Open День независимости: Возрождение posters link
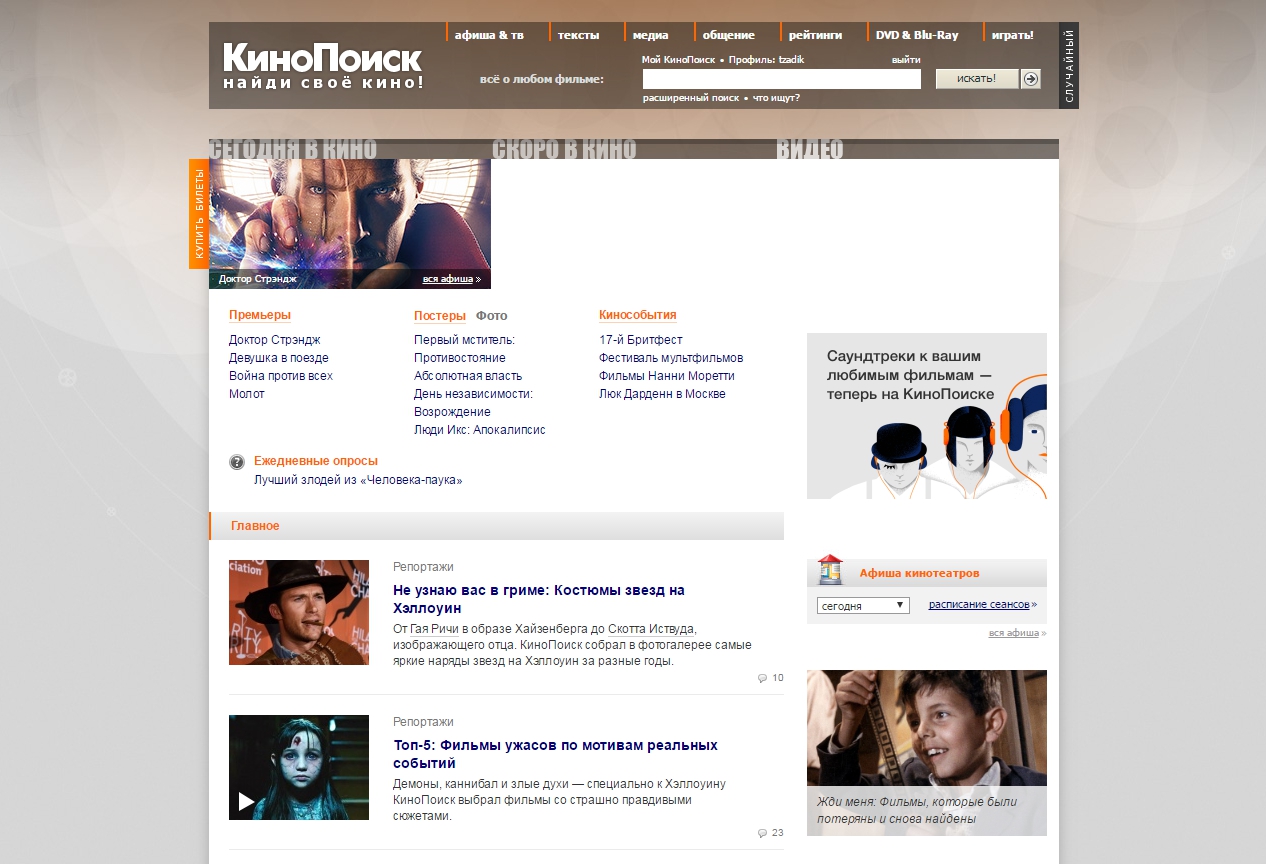Image resolution: width=1266 pixels, height=864 pixels. pyautogui.click(x=473, y=403)
